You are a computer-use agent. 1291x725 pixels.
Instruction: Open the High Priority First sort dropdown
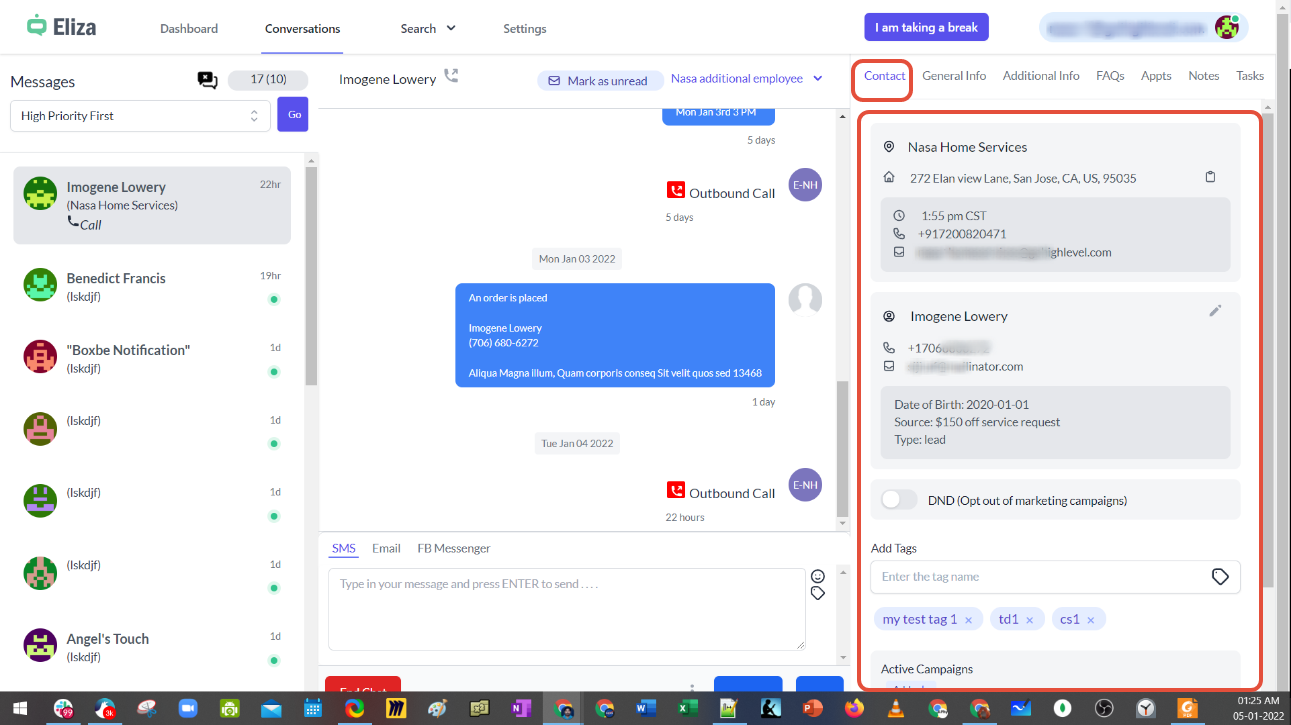[140, 116]
